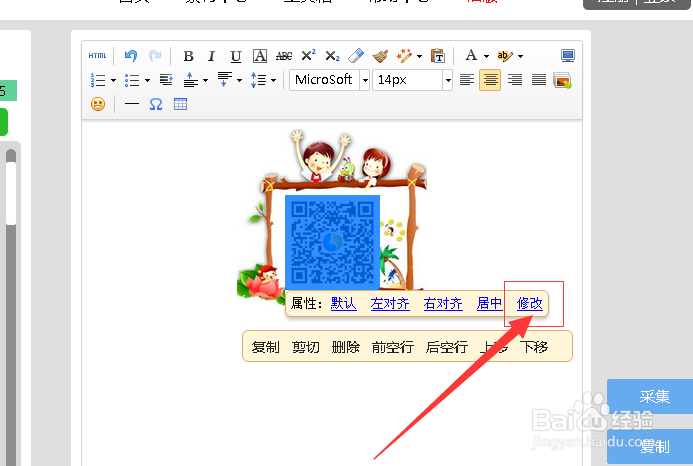This screenshot has width=693, height=466.
Task: Click the 左对齐 link
Action: (390, 303)
